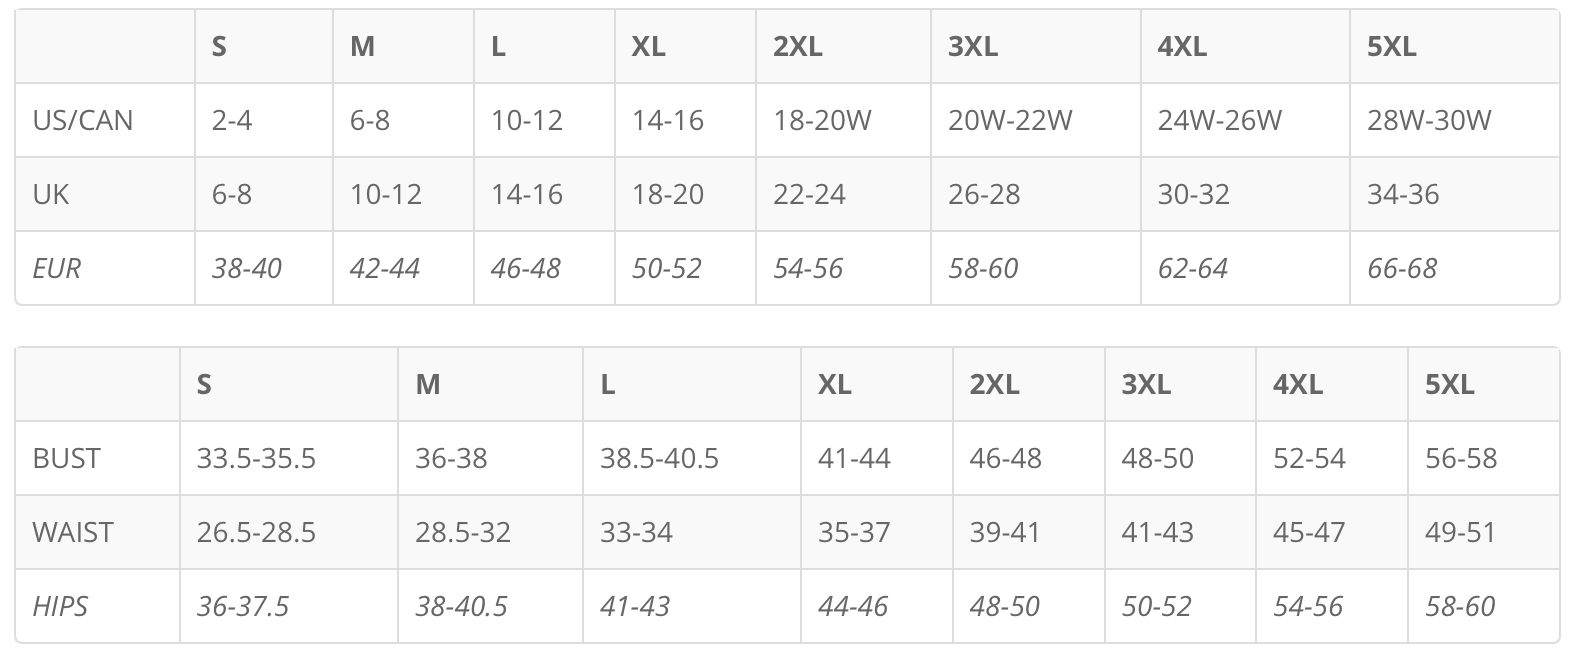The height and width of the screenshot is (654, 1574).
Task: Click the 5XL header in the top table
Action: coord(1391,46)
